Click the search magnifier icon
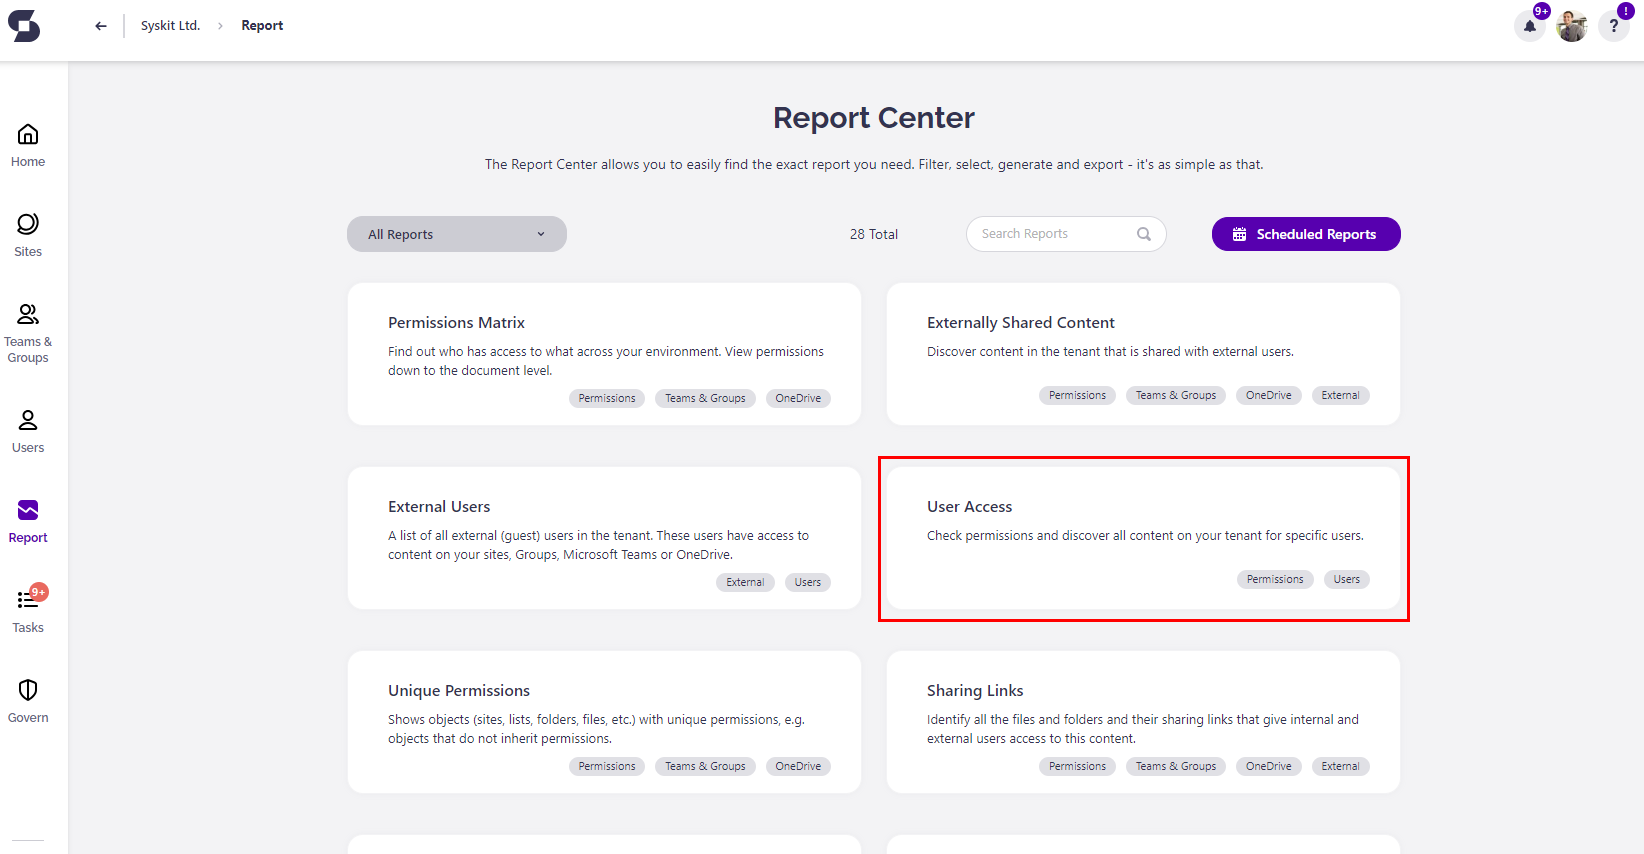The height and width of the screenshot is (854, 1644). point(1144,234)
